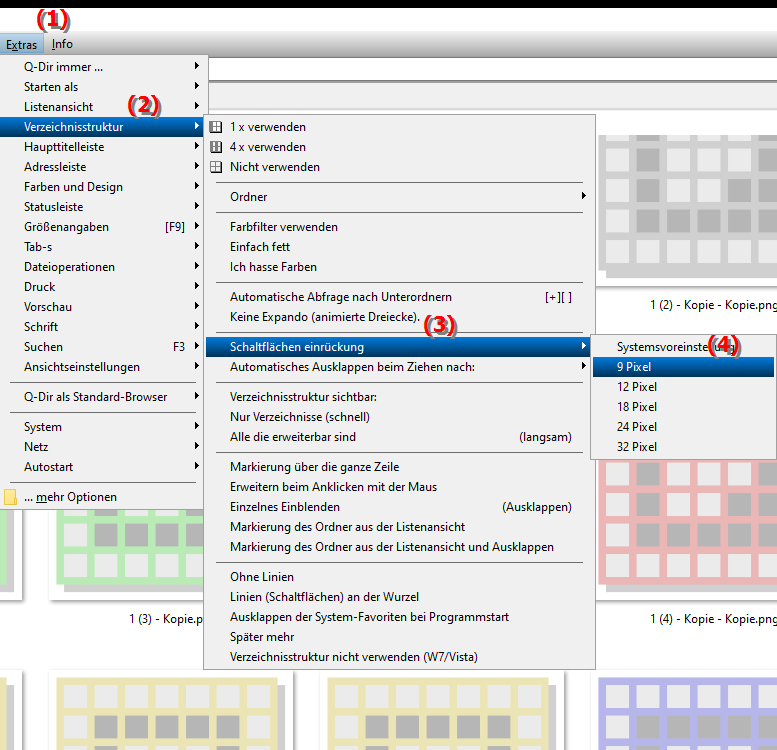
Task: Toggle 'Linien (Schaltflächen) an der Wurzel'
Action: (399, 597)
